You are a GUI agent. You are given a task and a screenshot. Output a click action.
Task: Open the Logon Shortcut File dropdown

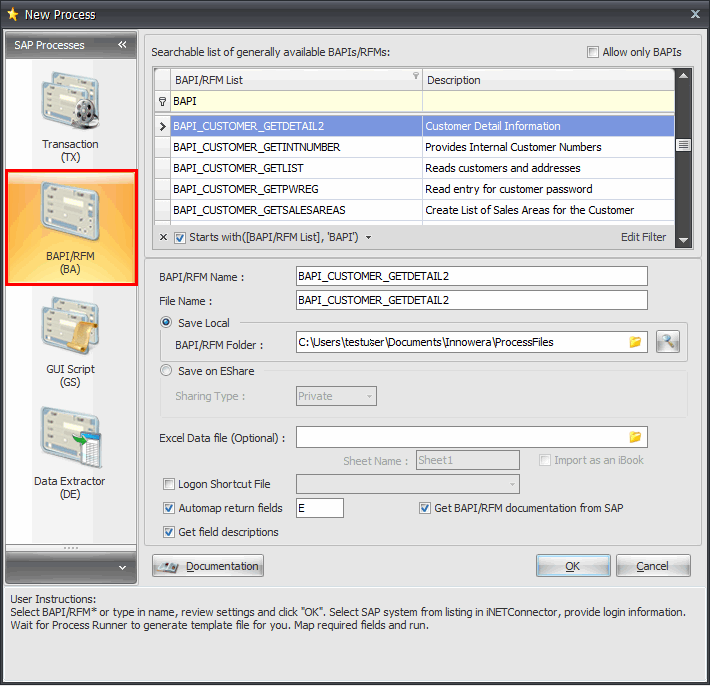(x=513, y=484)
